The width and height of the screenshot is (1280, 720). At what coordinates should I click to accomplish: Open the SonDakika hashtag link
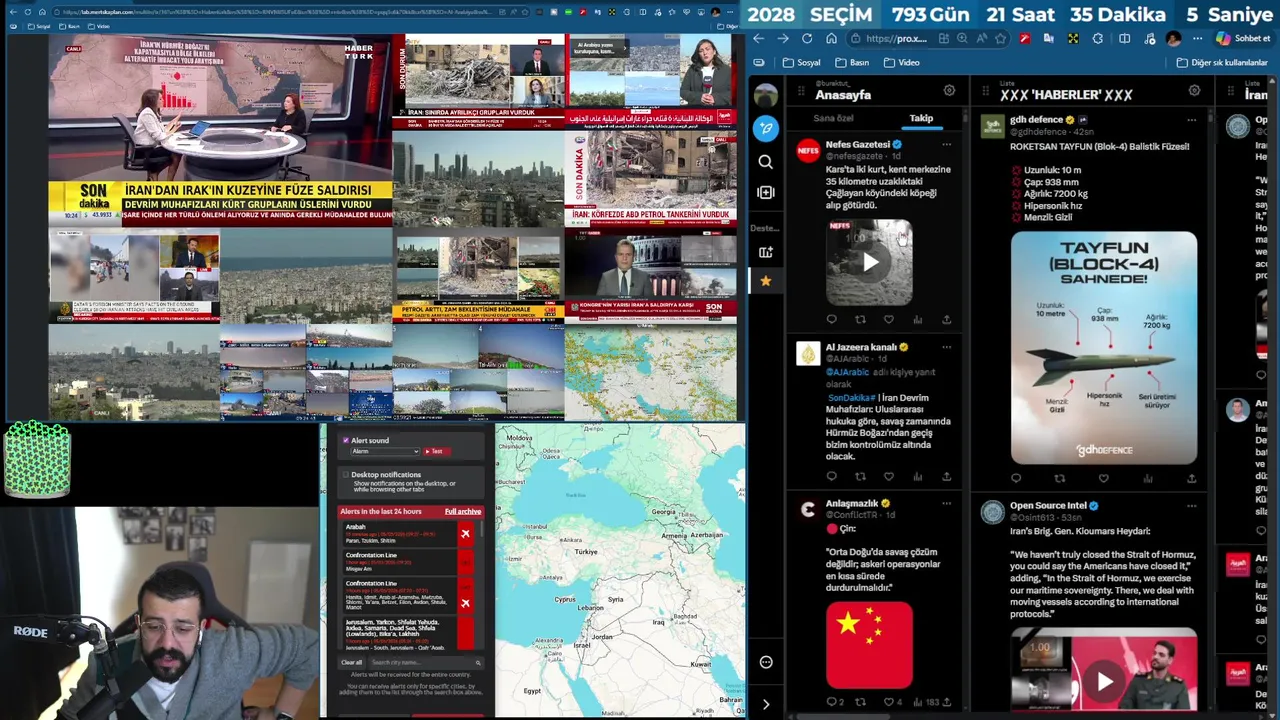[x=852, y=398]
